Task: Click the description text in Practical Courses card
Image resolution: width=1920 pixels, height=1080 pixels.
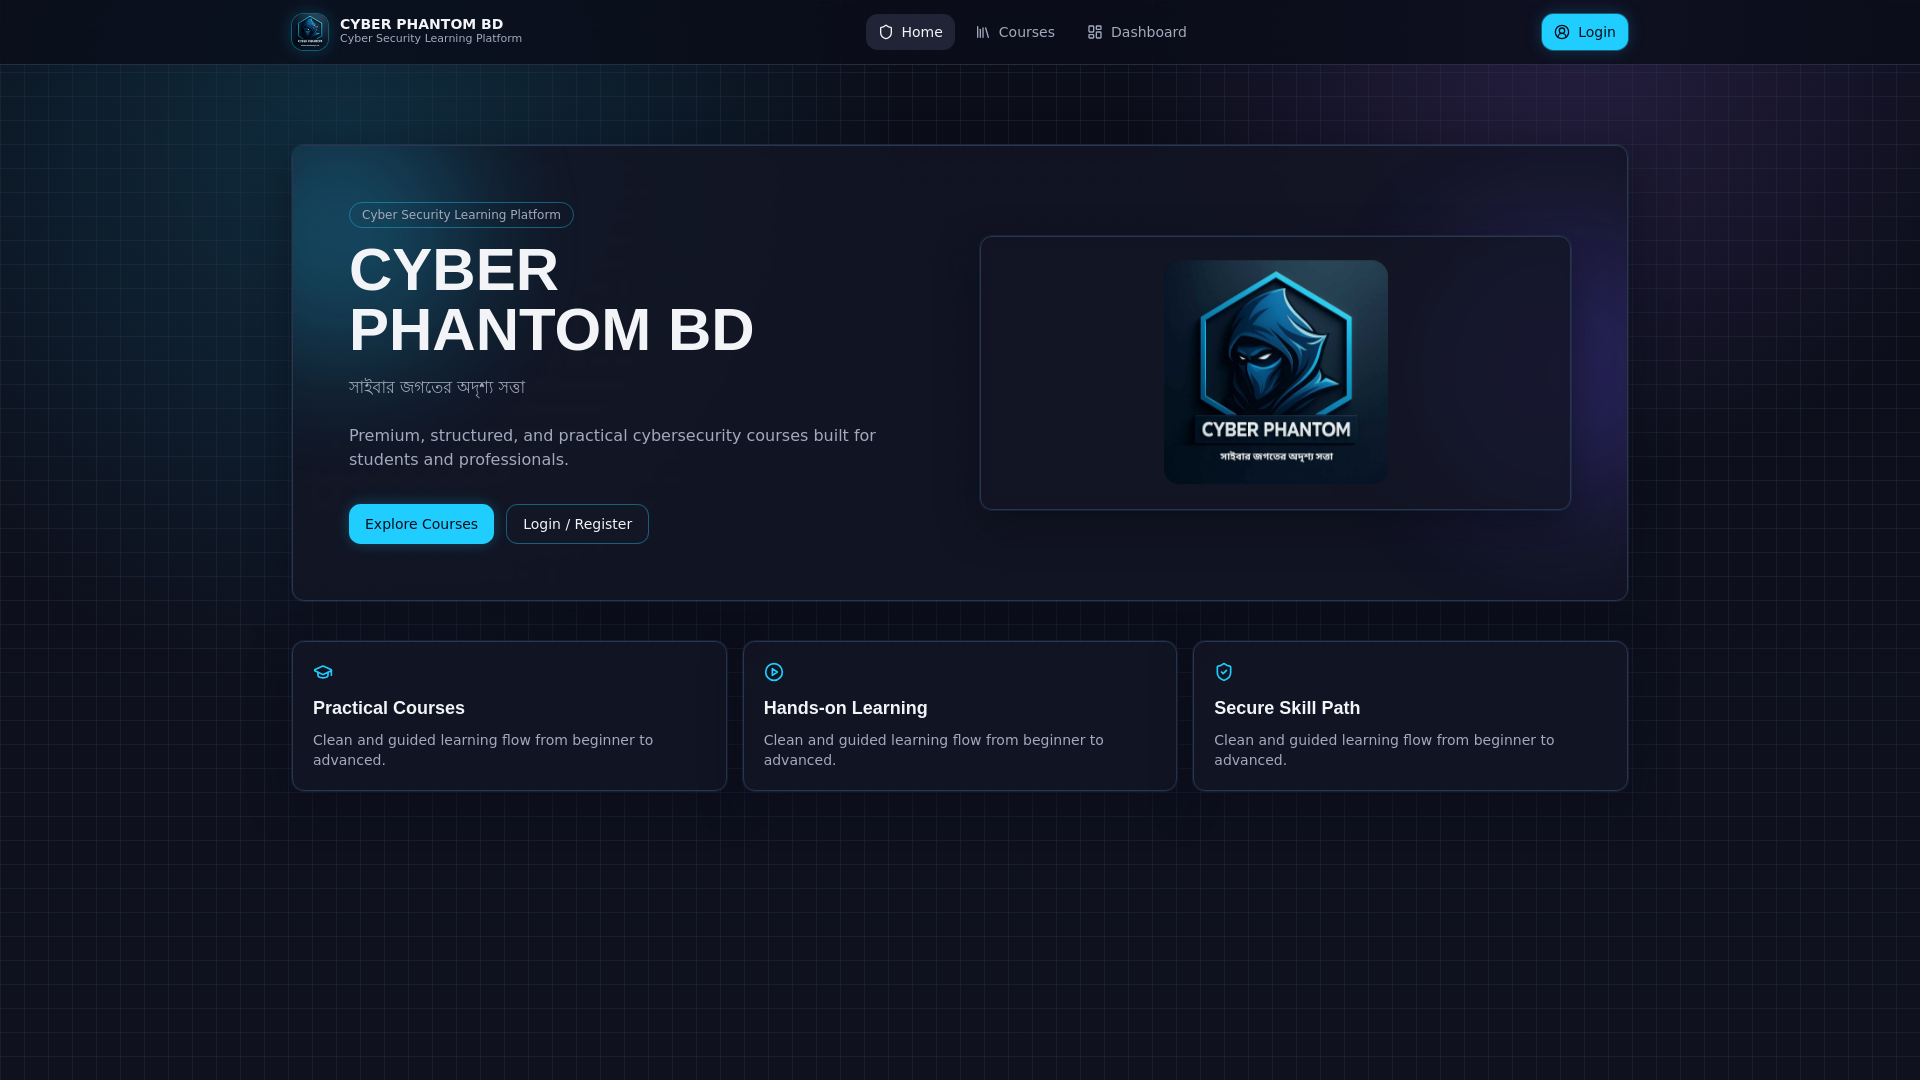Action: (x=483, y=750)
